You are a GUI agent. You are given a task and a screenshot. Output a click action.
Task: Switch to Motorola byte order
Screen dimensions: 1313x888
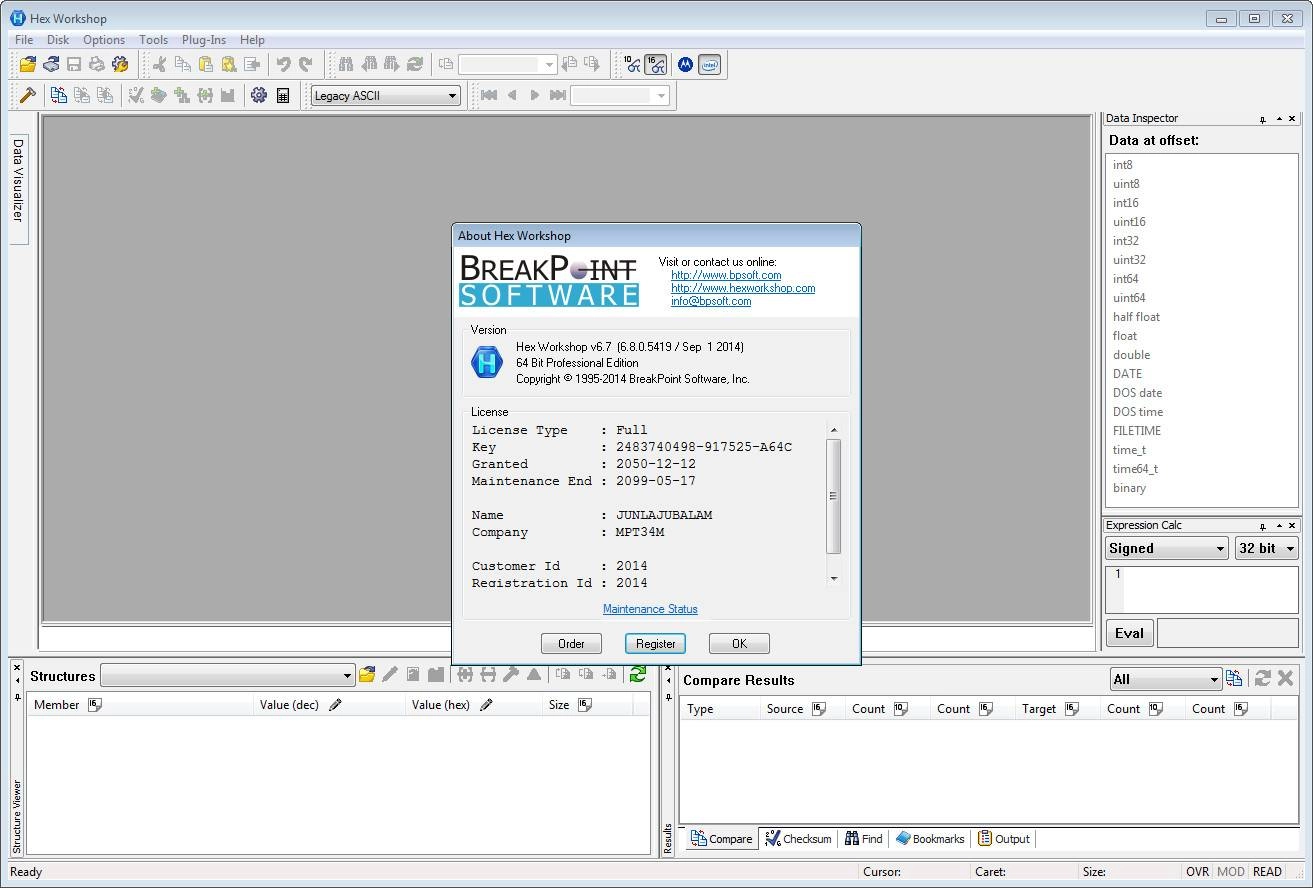pyautogui.click(x=685, y=64)
